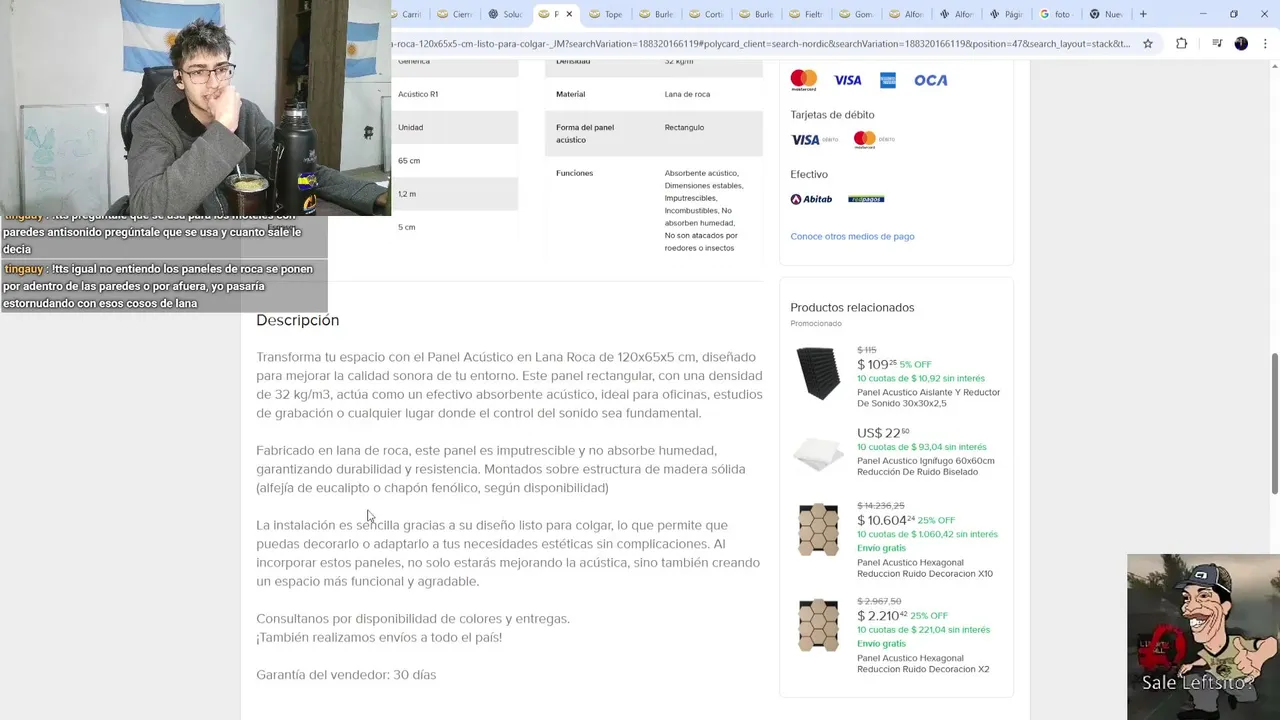Click the OCA card logo
1280x720 pixels.
(x=930, y=80)
